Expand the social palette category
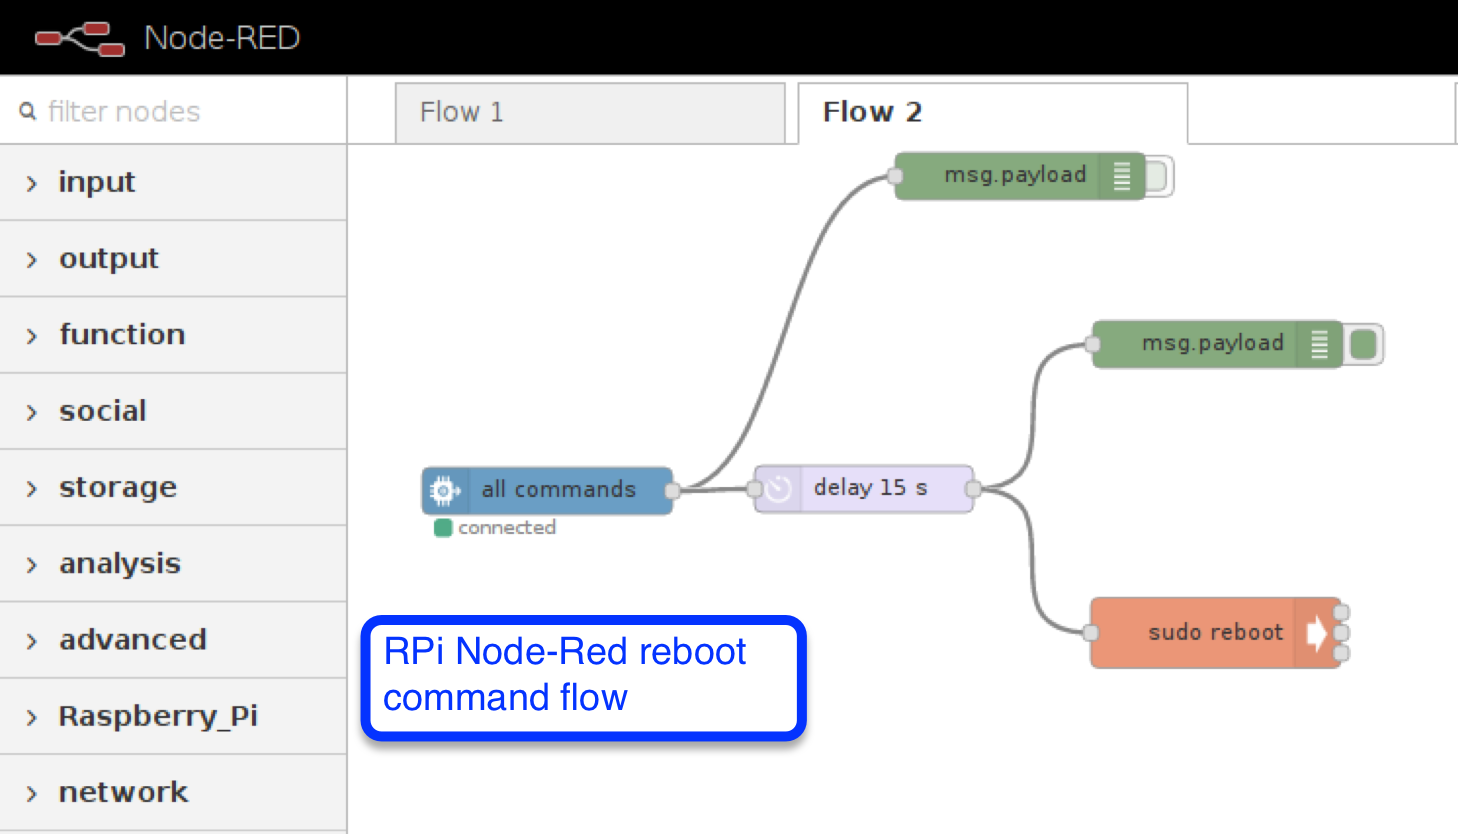Viewport: 1458px width, 834px height. coord(173,411)
